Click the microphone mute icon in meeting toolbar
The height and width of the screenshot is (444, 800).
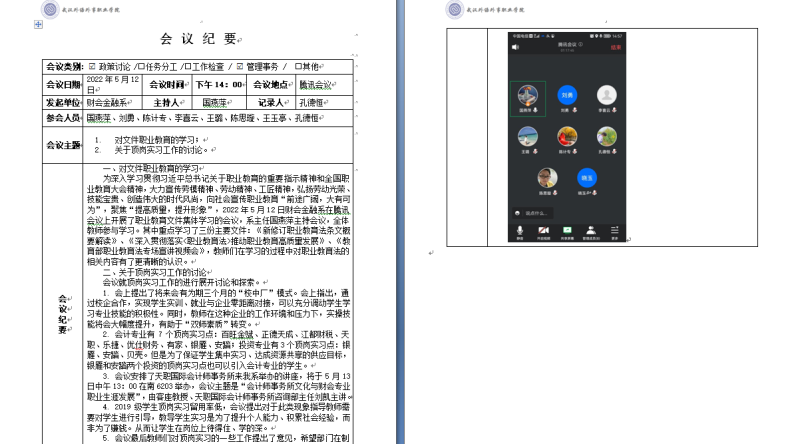click(x=519, y=232)
